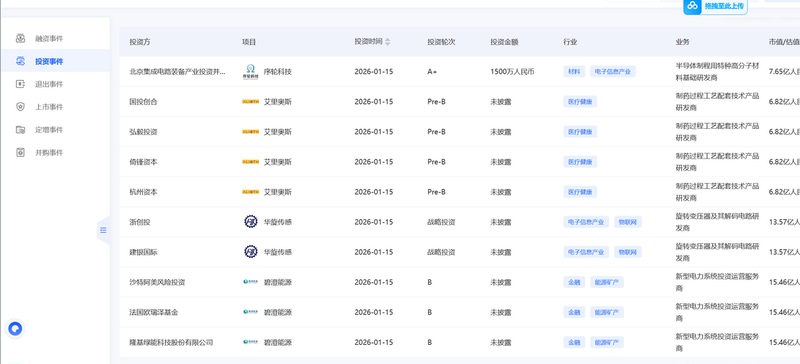Click the 行业 column header
The image size is (800, 364).
coord(570,42)
